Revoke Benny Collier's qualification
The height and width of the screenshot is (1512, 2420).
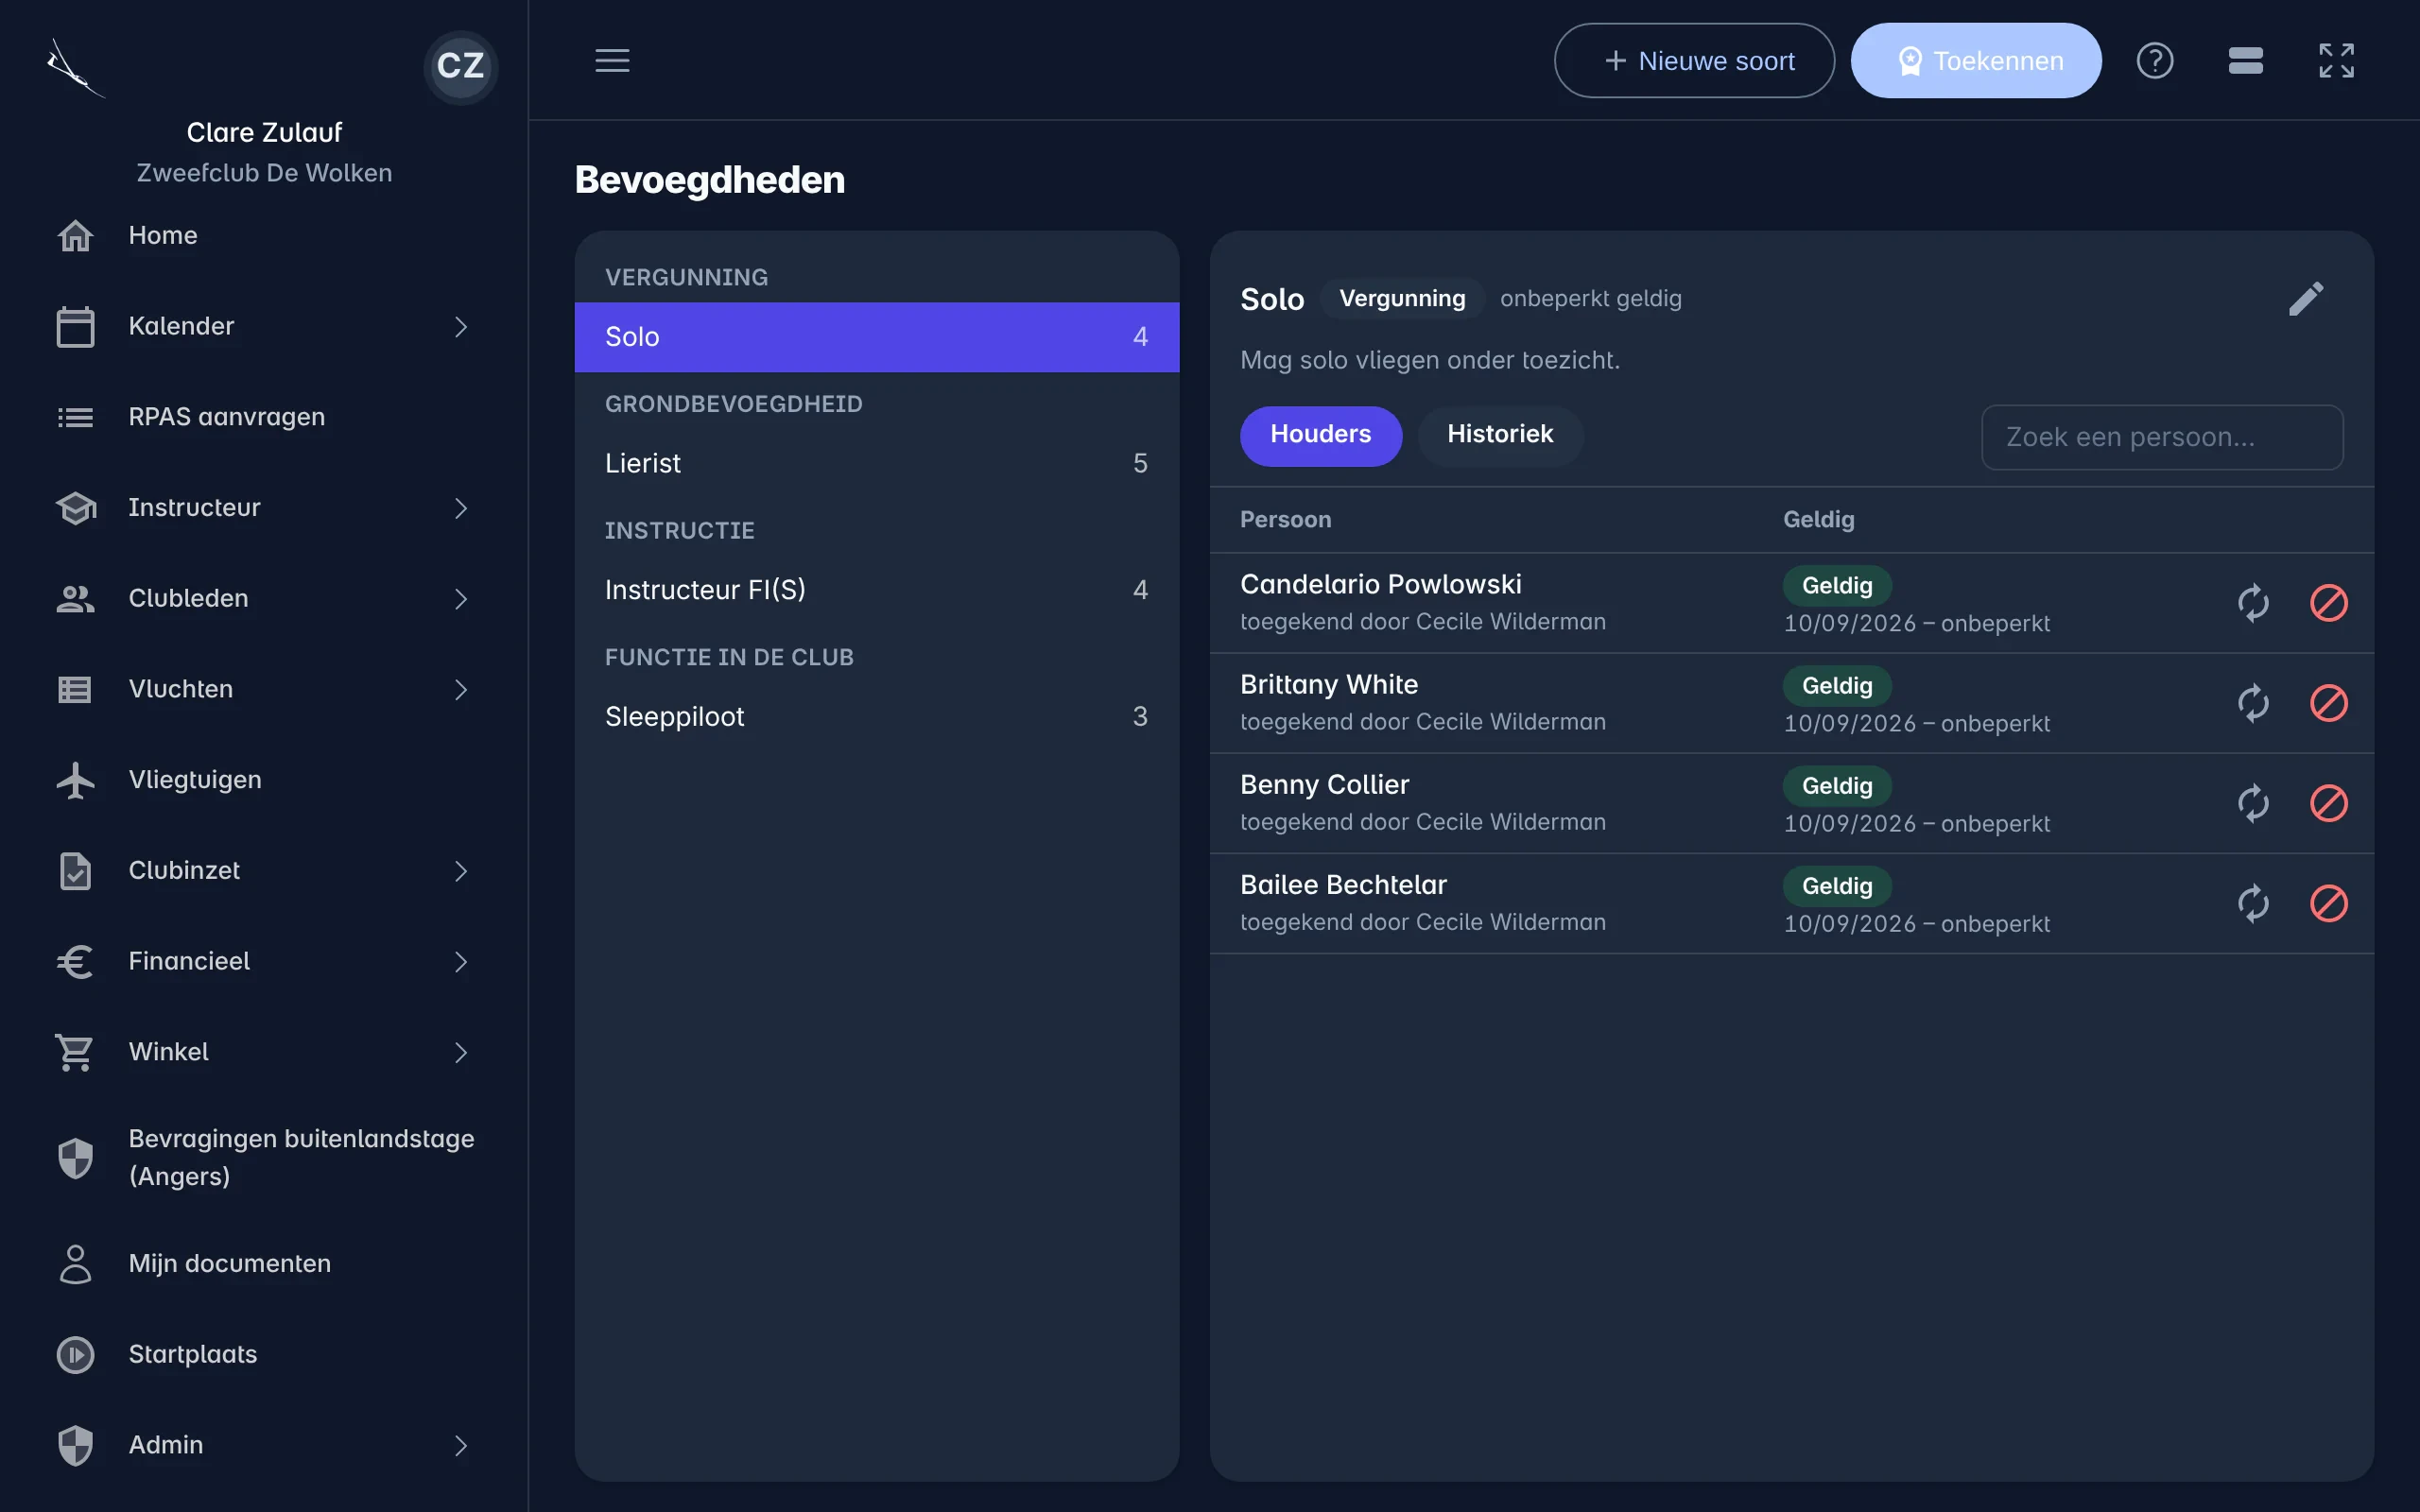click(x=2328, y=803)
